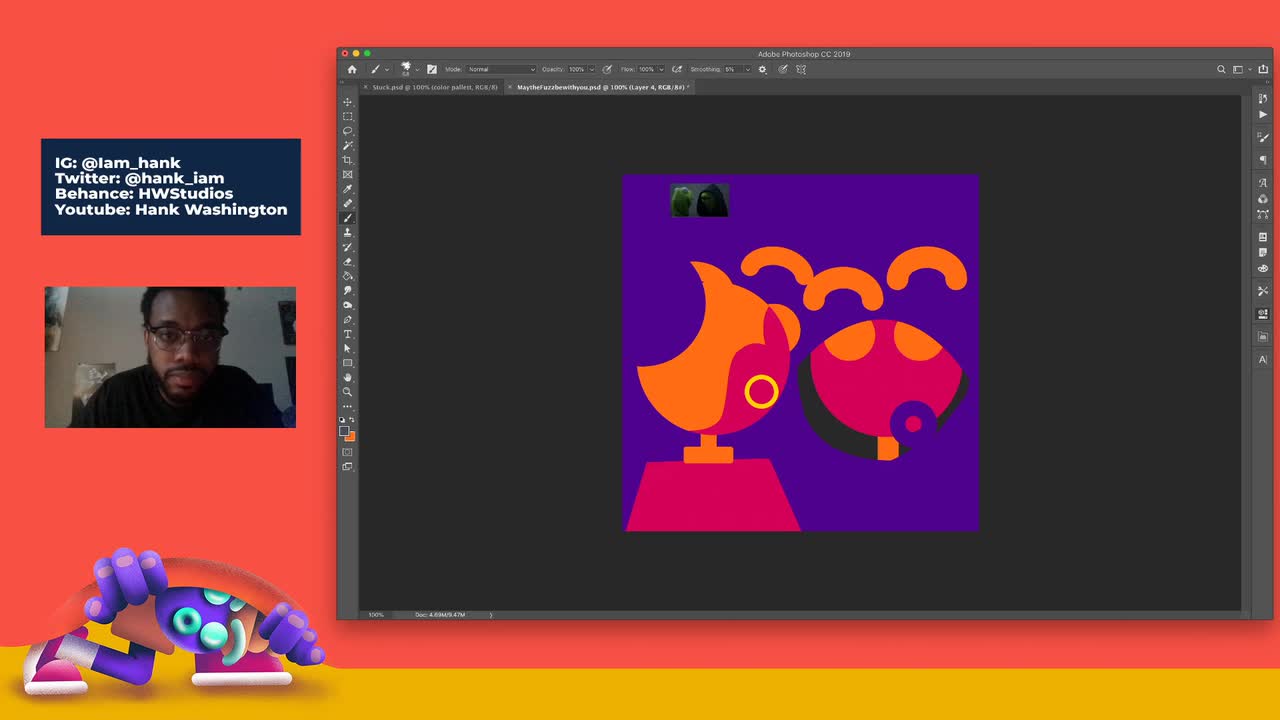Open the Share button at top right
The width and height of the screenshot is (1280, 720).
[1263, 70]
